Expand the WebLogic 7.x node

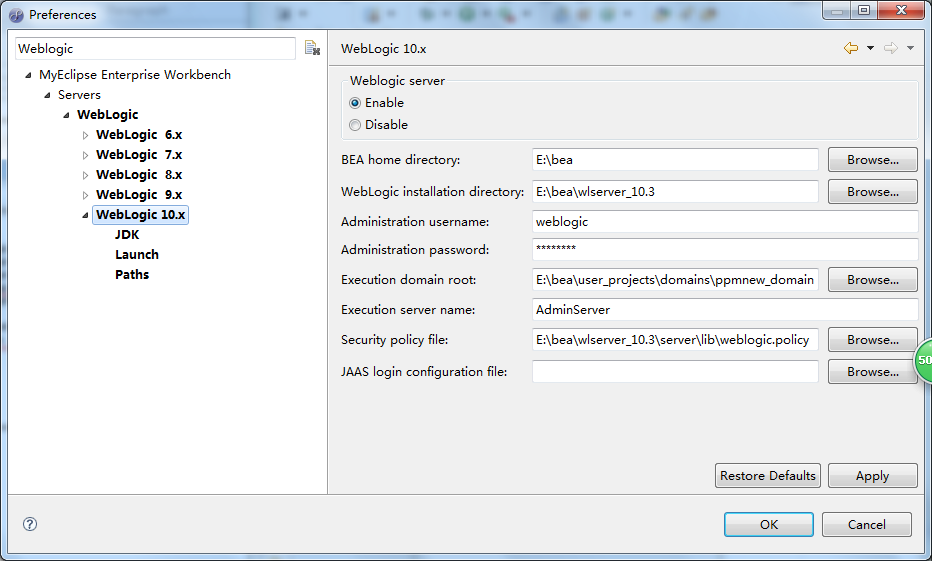(85, 155)
